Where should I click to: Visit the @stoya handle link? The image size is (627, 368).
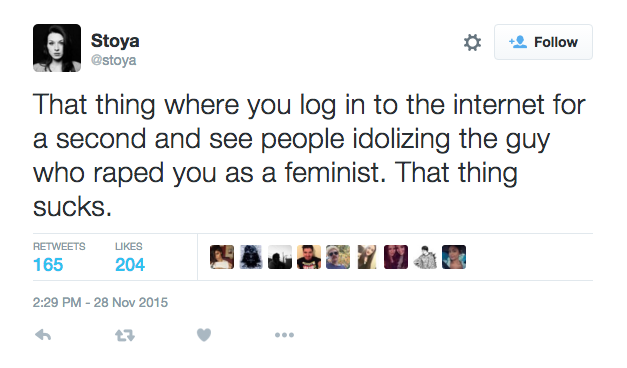click(114, 60)
